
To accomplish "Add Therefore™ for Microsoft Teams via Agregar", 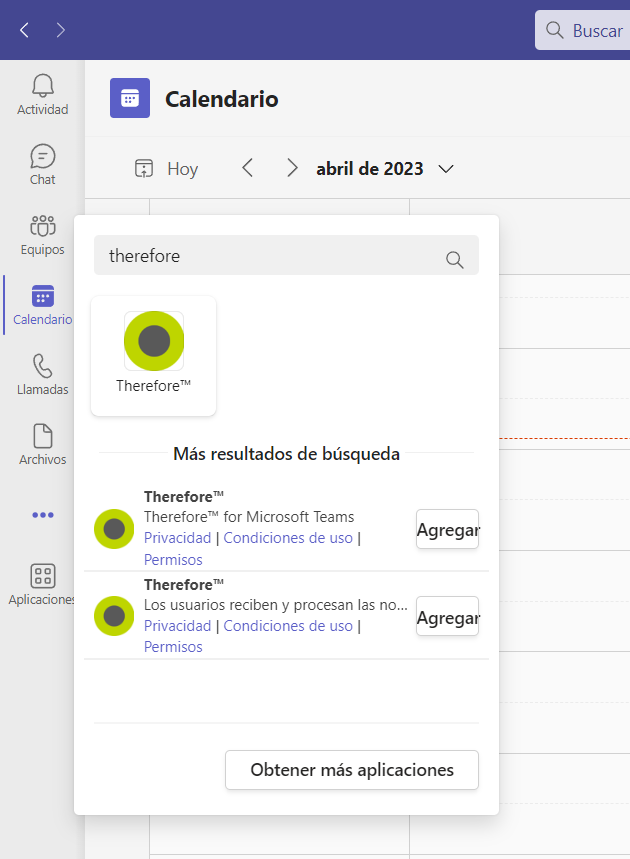I will tap(448, 529).
